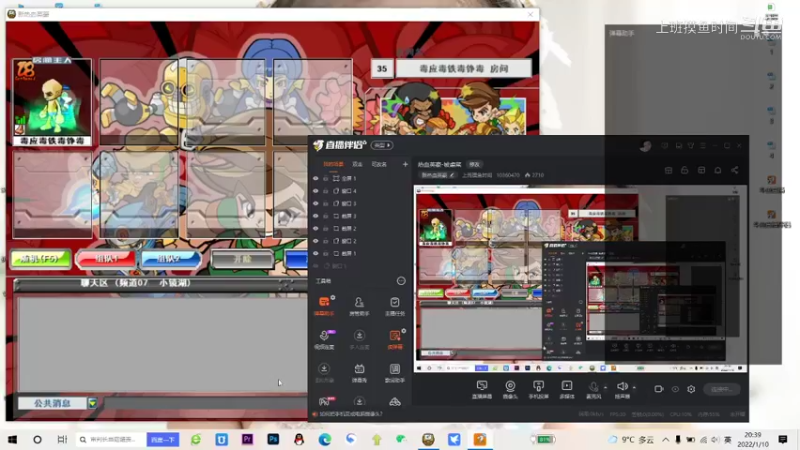Click the stream preview thumbnail area
The image size is (800, 450).
click(x=580, y=279)
